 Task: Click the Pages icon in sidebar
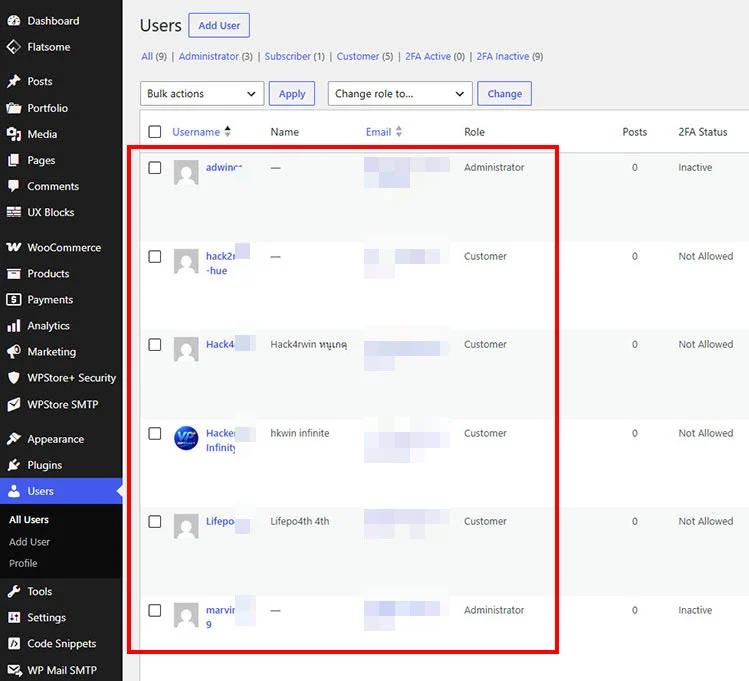14,160
